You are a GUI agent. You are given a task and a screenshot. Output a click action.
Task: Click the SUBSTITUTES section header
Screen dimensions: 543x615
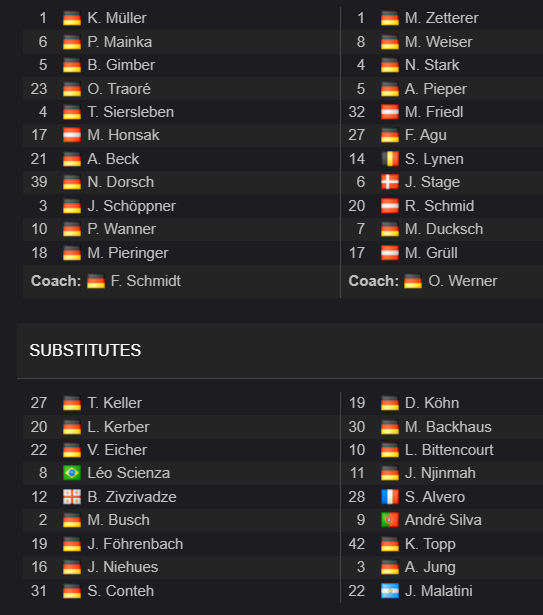tap(85, 350)
